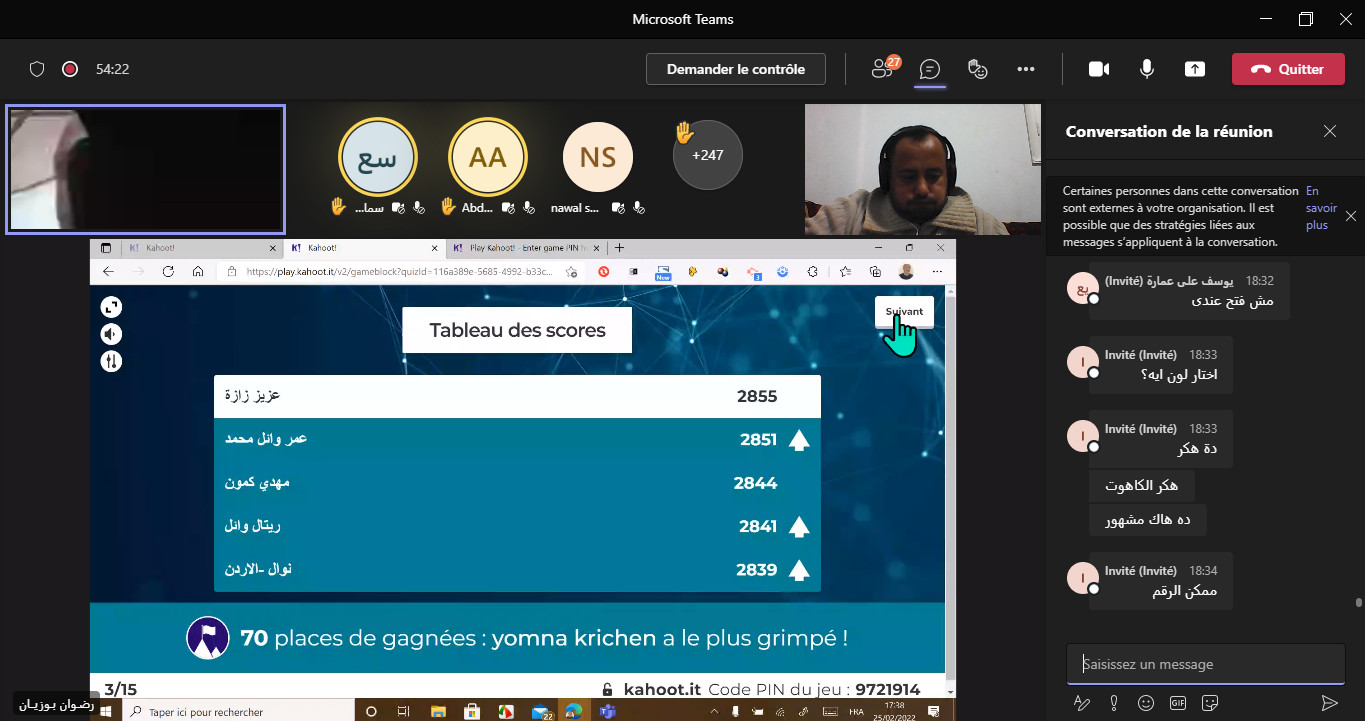
Task: Select score row مهدي كمون 2844
Action: [517, 483]
